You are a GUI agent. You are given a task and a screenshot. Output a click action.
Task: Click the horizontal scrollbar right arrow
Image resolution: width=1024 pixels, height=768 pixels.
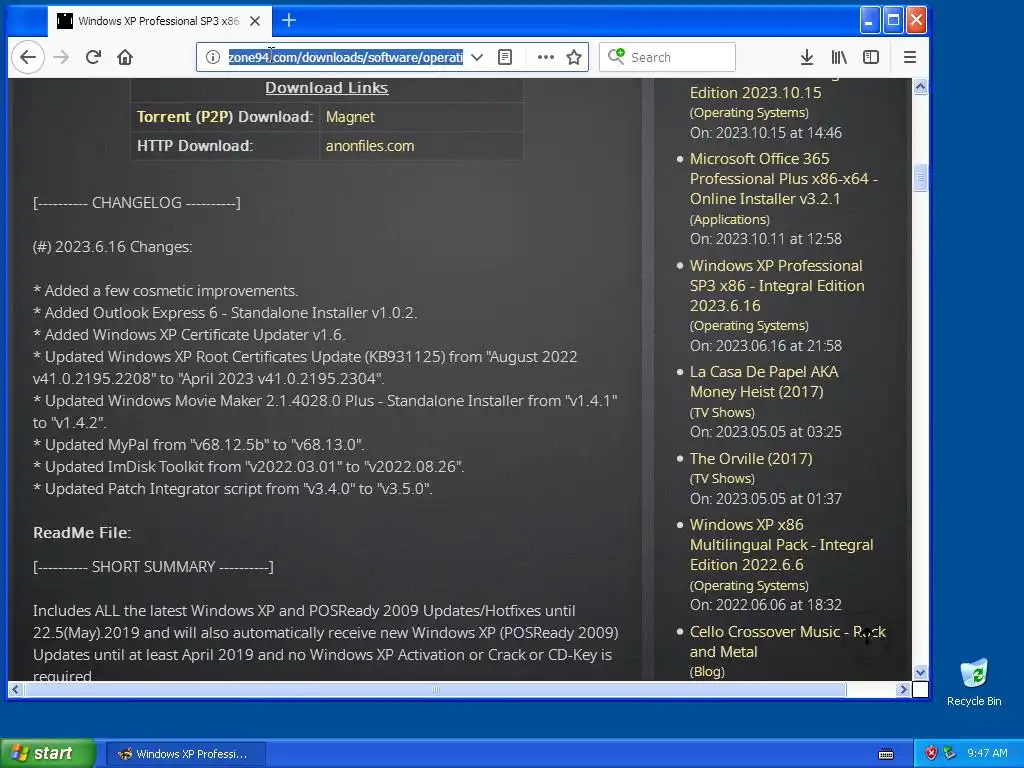point(903,689)
